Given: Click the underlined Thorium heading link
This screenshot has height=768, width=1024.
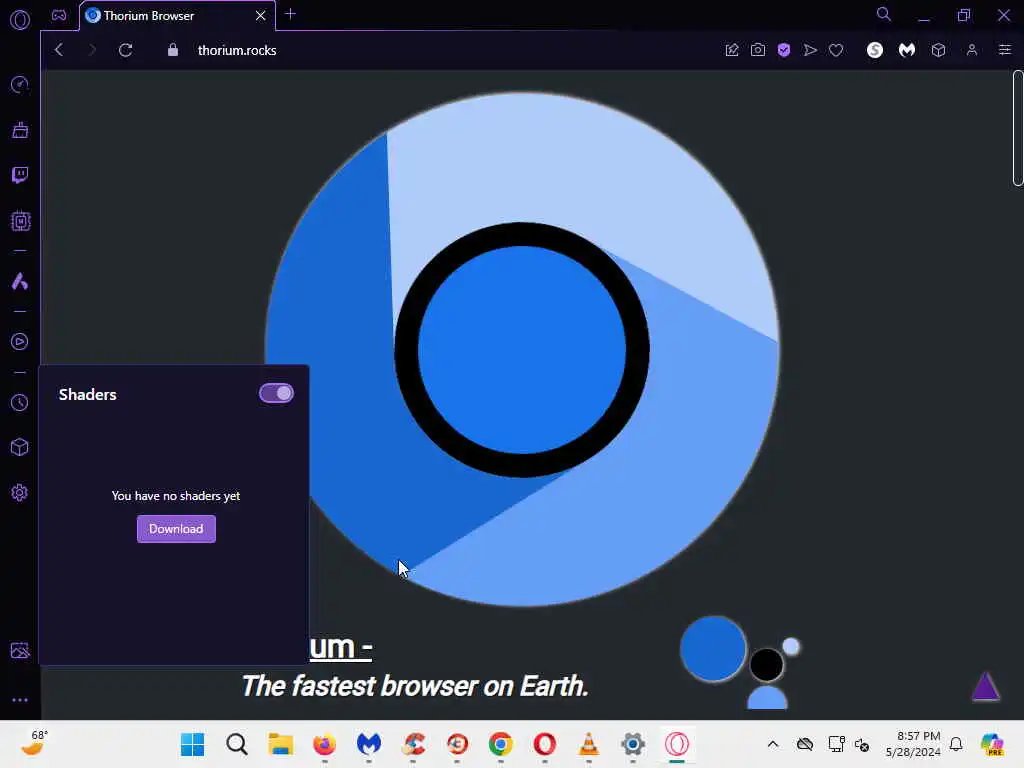Looking at the screenshot, I should tap(340, 647).
